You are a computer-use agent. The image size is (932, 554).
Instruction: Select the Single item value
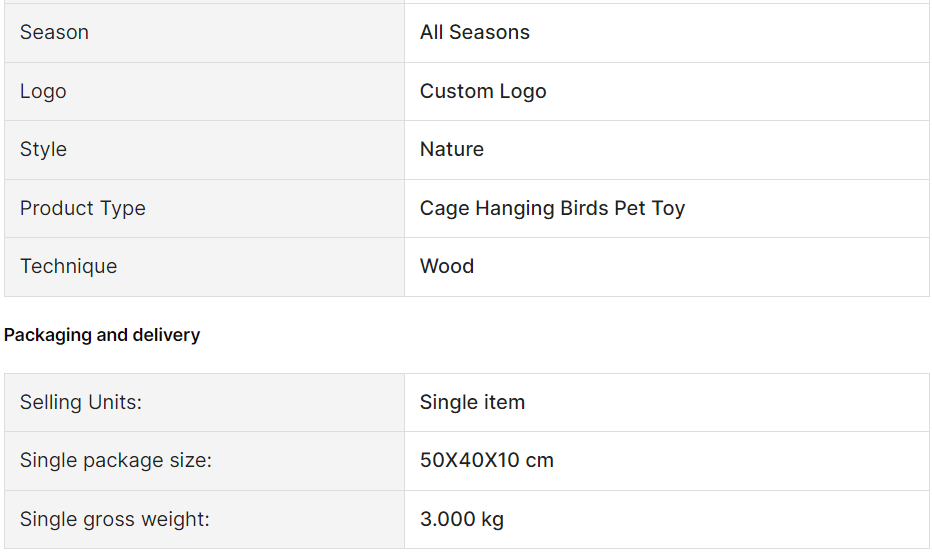(x=473, y=402)
